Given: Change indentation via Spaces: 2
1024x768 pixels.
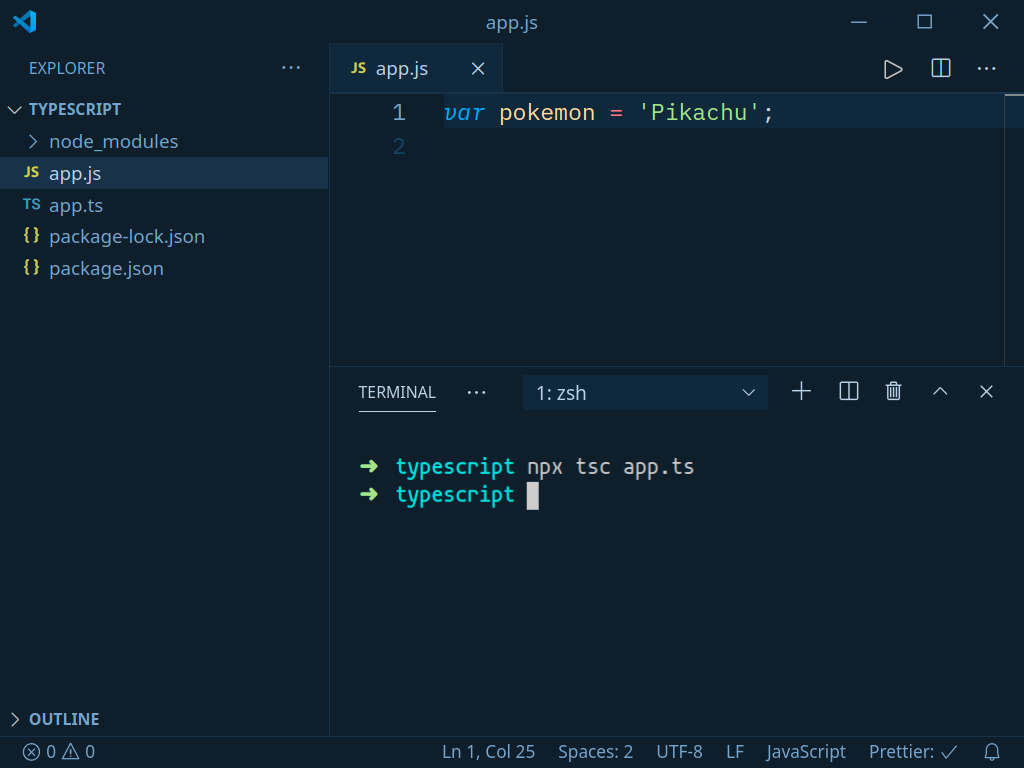Looking at the screenshot, I should [x=595, y=752].
